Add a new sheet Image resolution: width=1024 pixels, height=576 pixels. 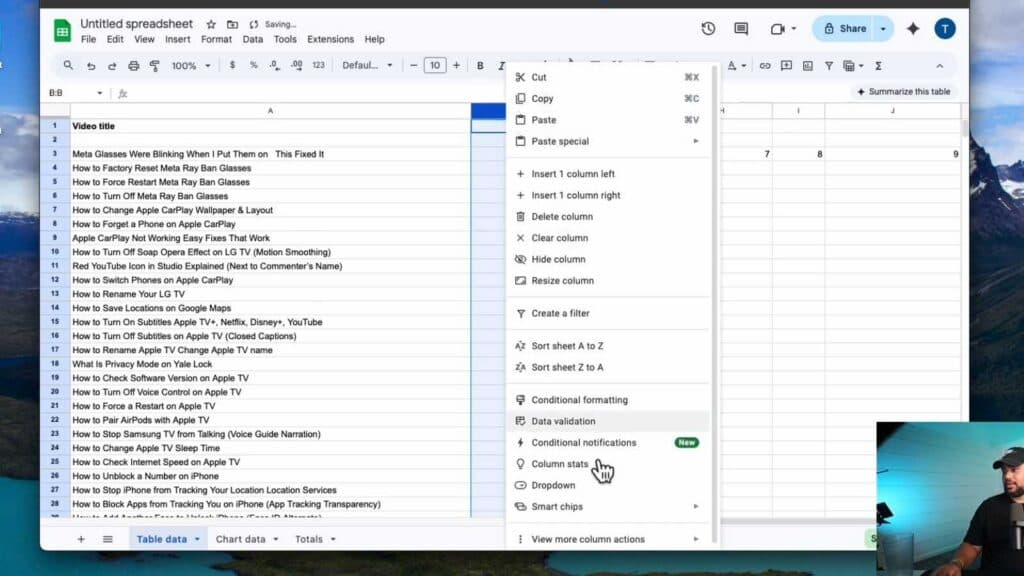coord(81,539)
